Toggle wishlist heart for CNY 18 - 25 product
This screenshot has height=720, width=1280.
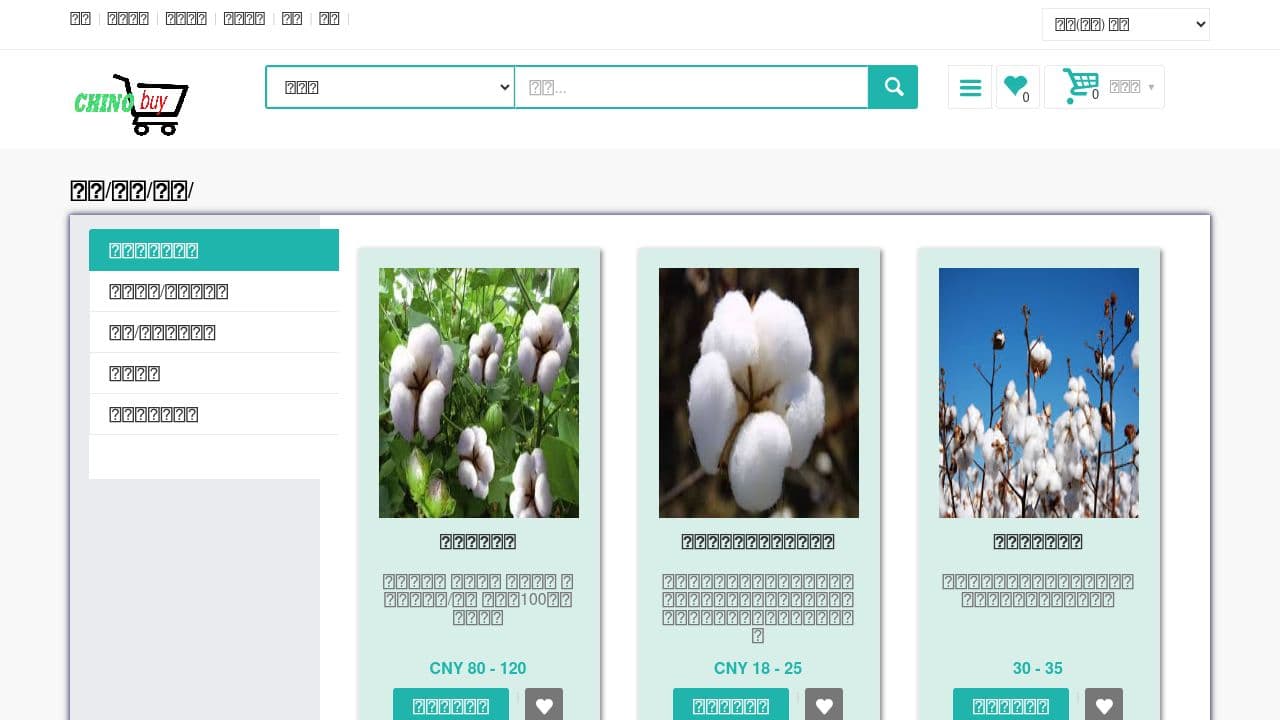[x=824, y=705]
